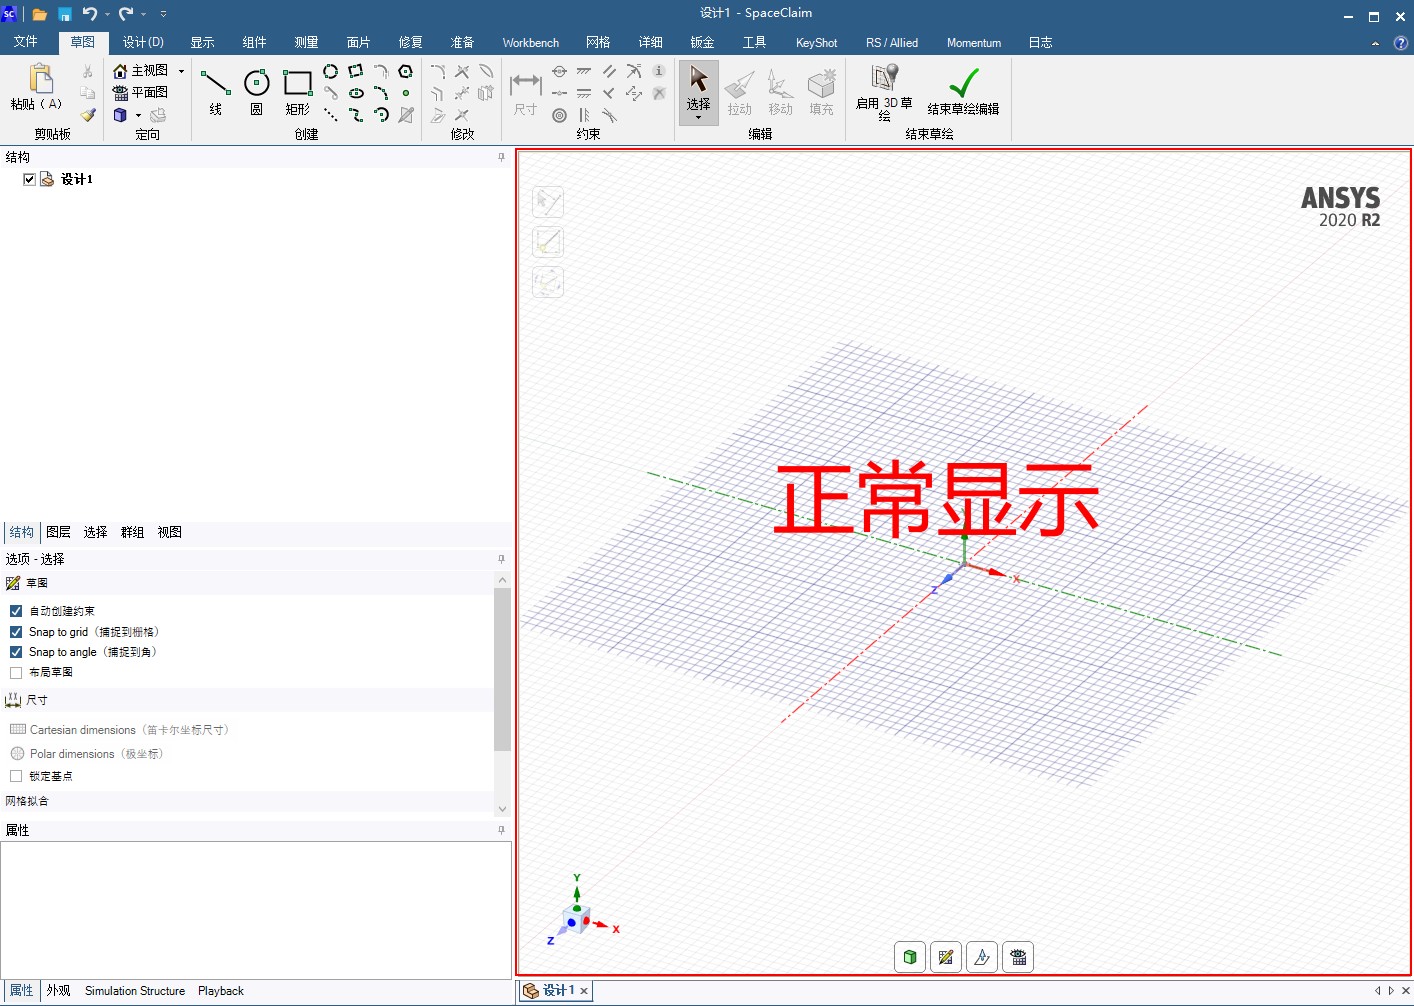The image size is (1414, 1006).
Task: Open the Simulation Structure panel tab
Action: click(135, 991)
